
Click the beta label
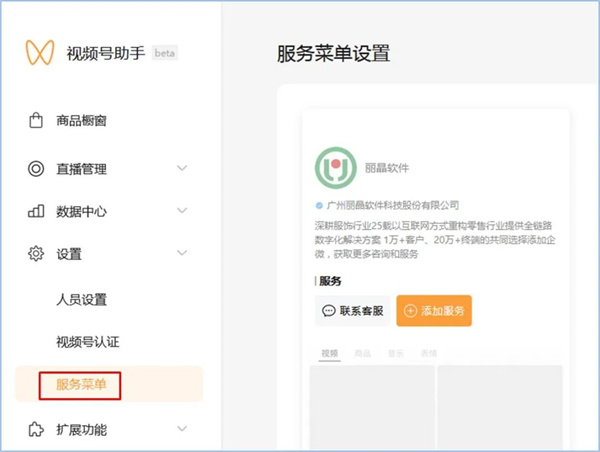[x=165, y=53]
